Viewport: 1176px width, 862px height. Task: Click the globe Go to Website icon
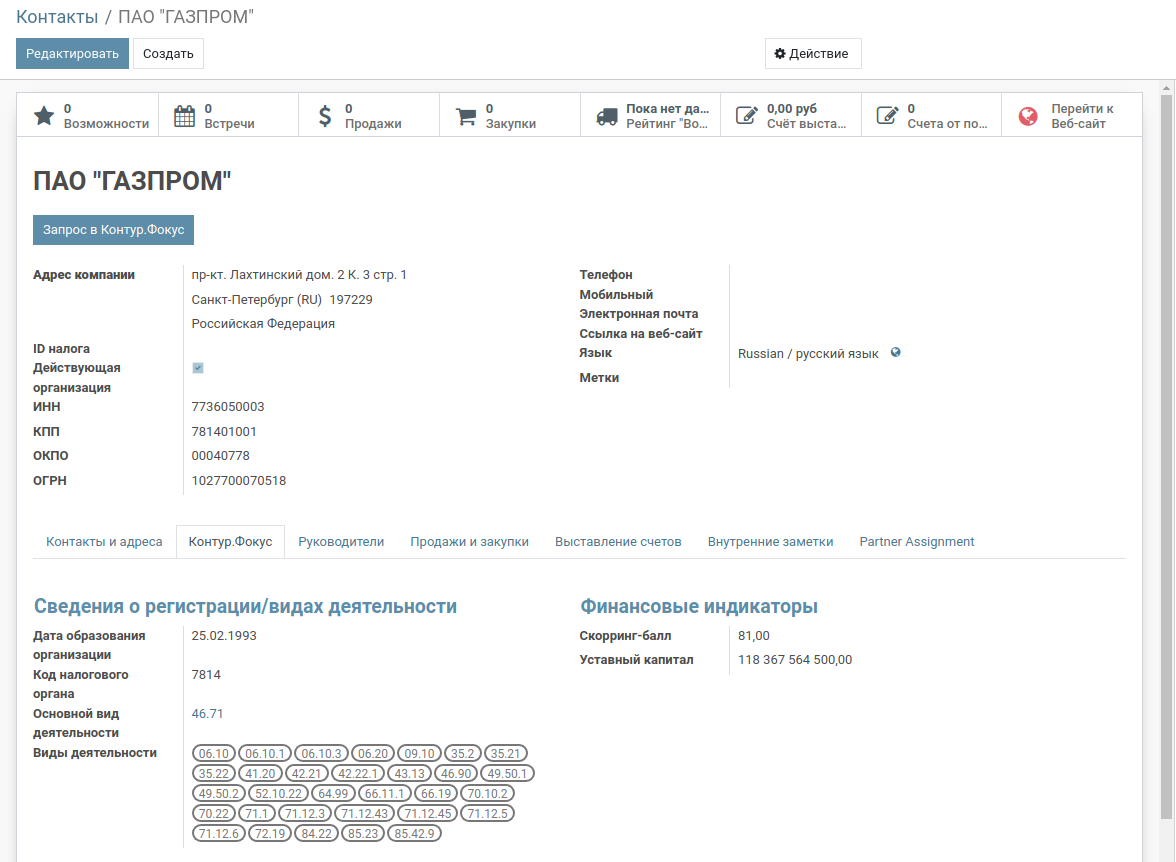click(x=1028, y=116)
